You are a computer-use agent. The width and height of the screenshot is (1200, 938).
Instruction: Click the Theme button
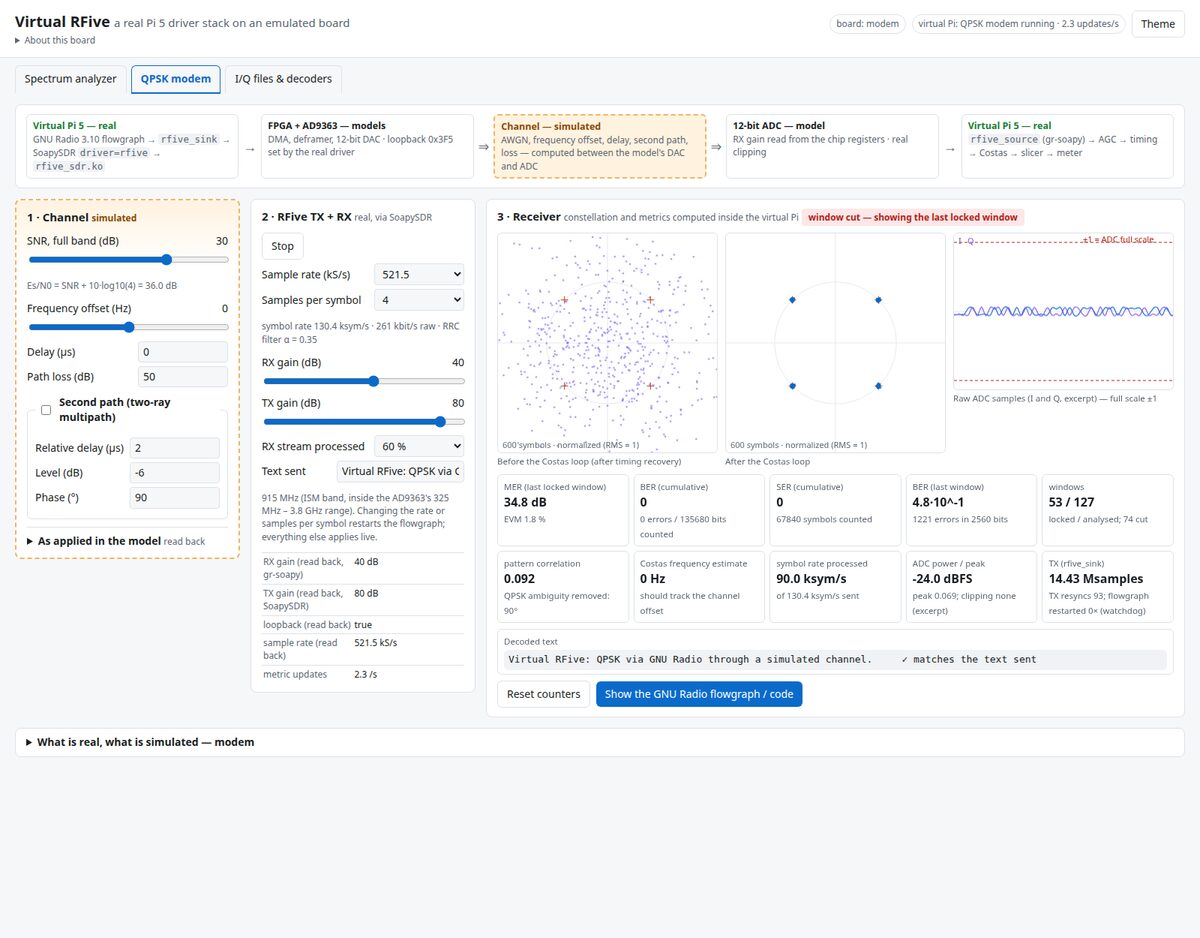point(1158,24)
